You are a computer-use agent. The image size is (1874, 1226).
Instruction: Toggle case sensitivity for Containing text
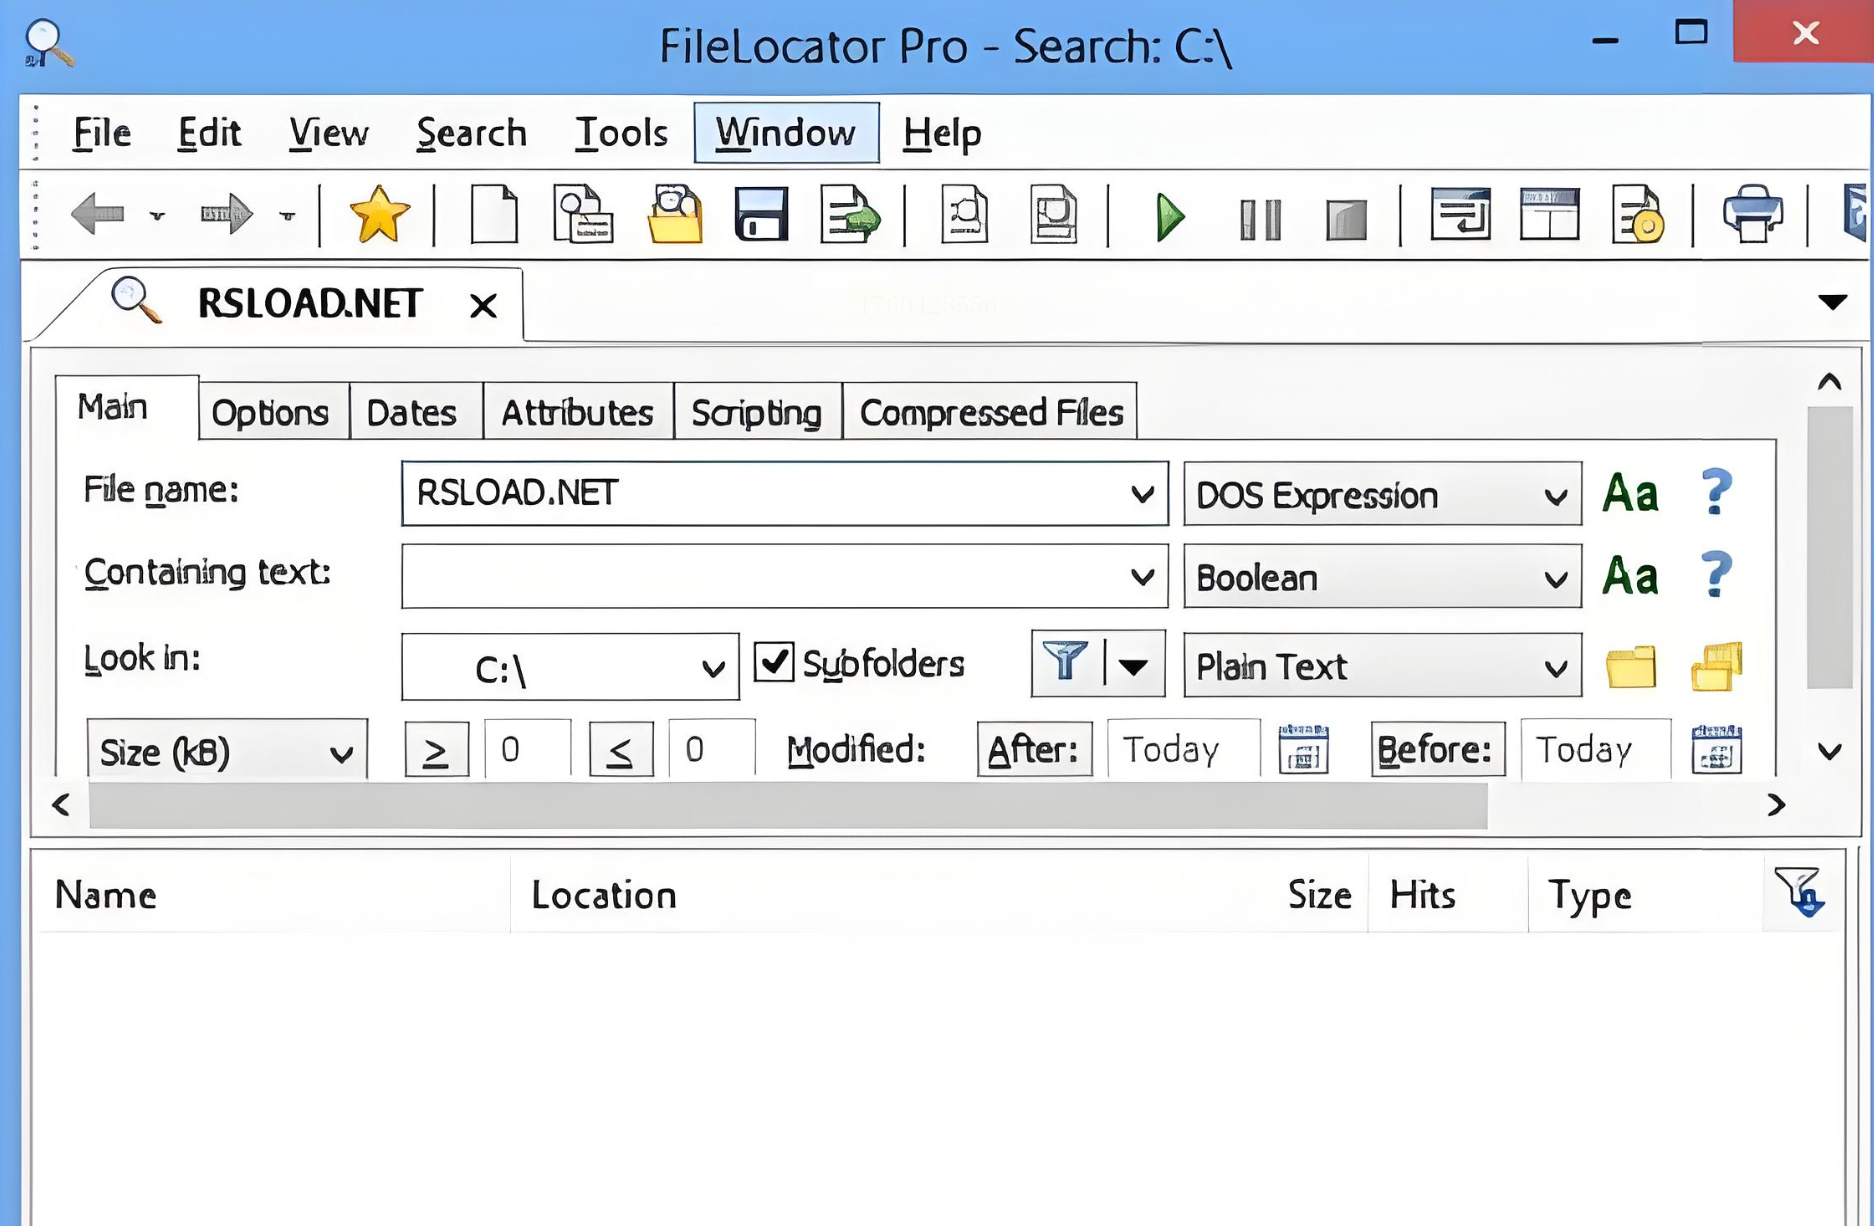1630,576
